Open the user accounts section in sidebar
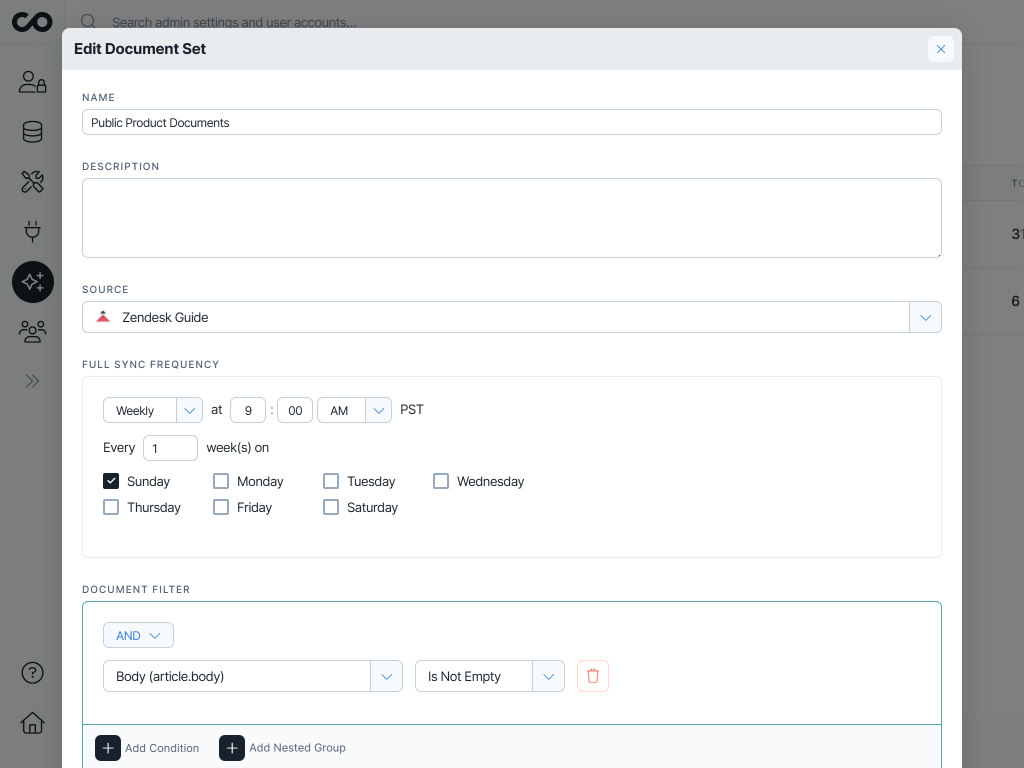This screenshot has width=1024, height=768. click(x=33, y=82)
